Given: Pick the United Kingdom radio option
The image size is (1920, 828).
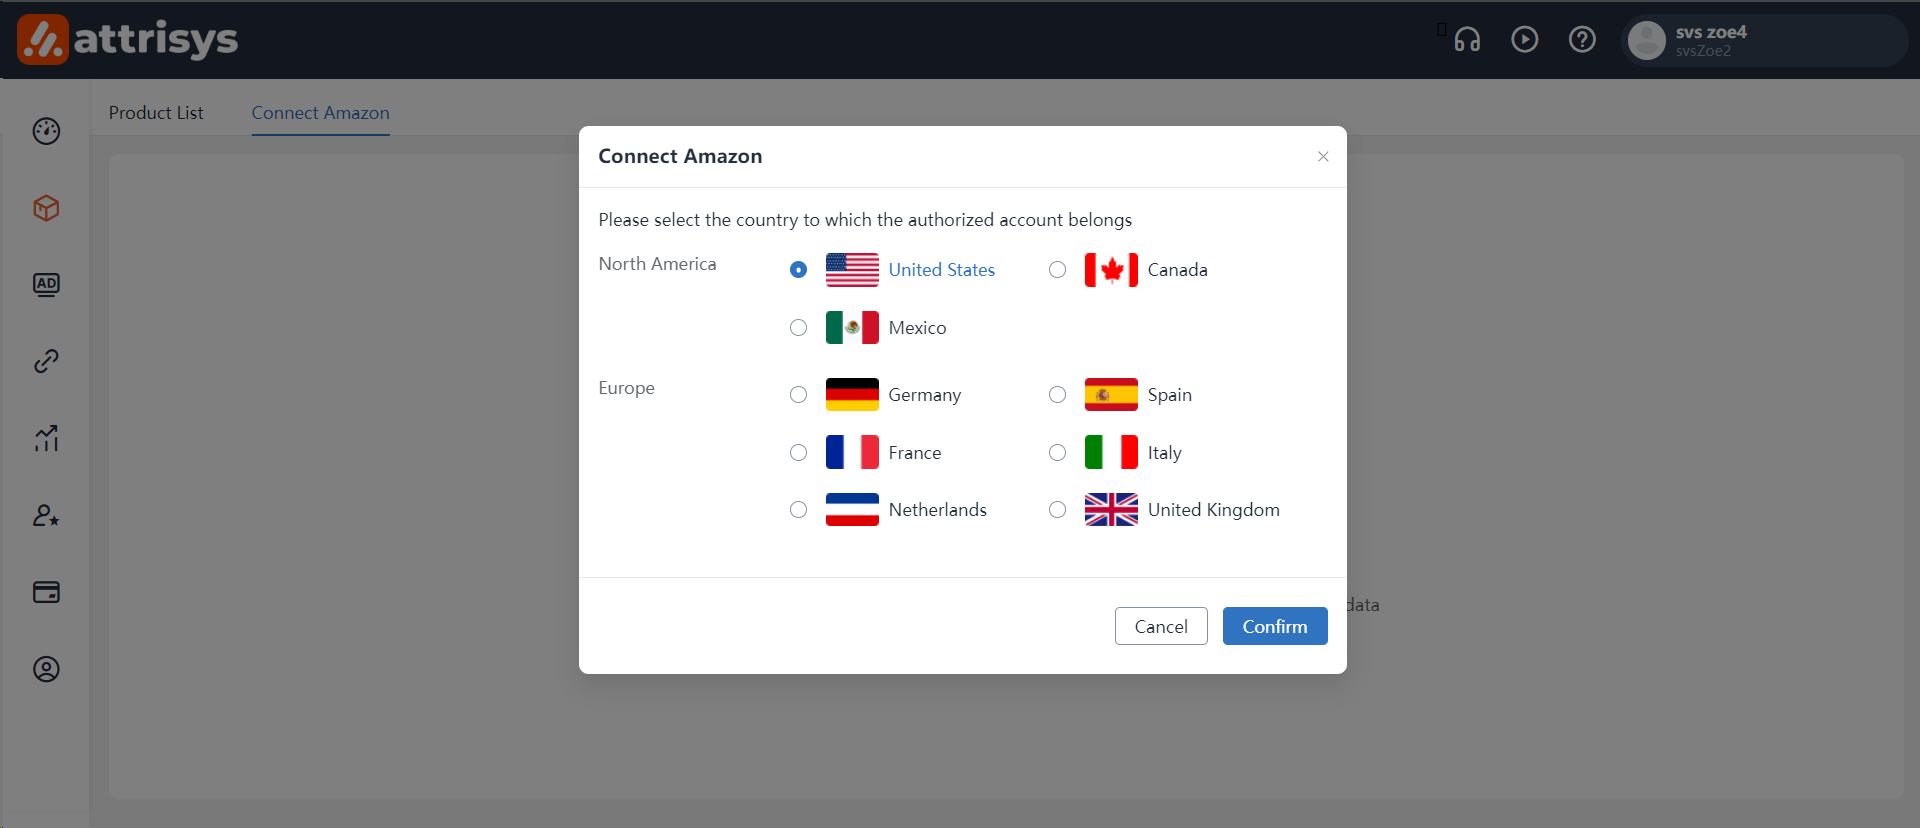Looking at the screenshot, I should [1057, 510].
